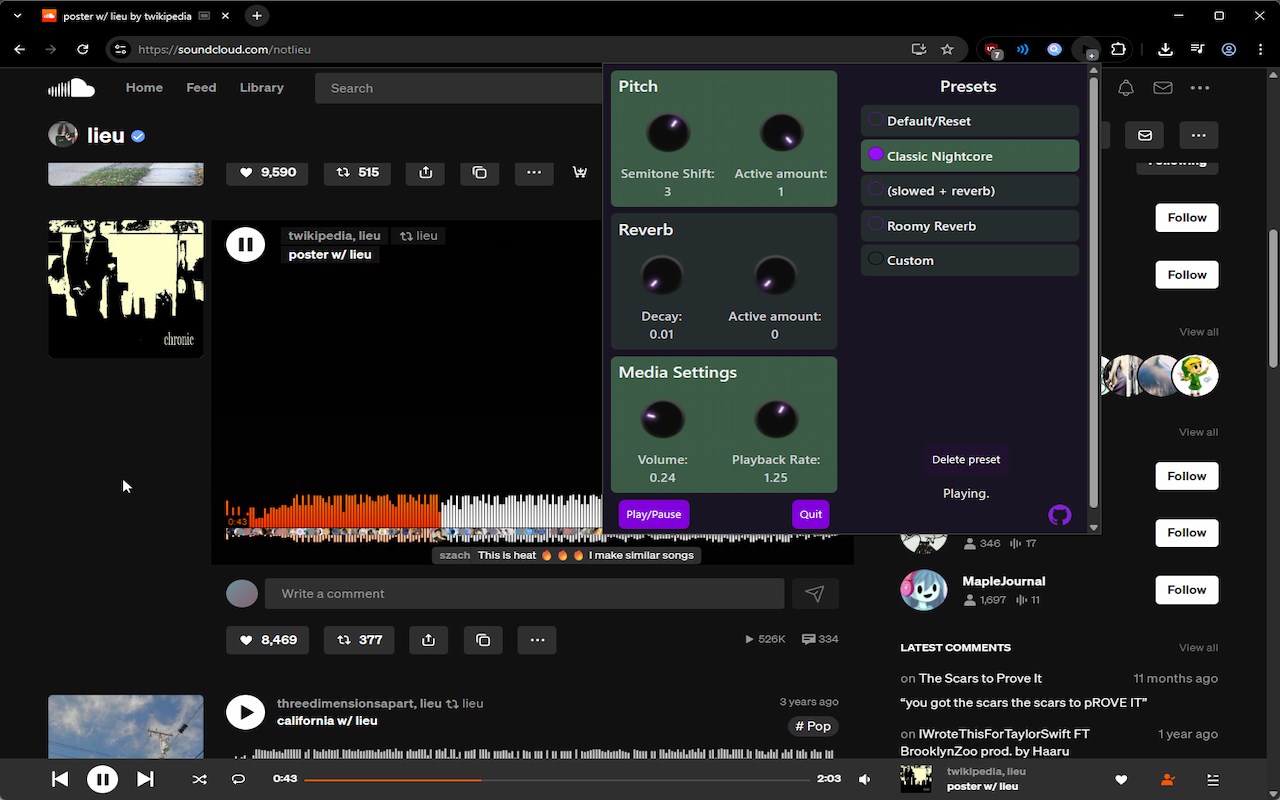Send the comment with paper plane icon

click(815, 594)
